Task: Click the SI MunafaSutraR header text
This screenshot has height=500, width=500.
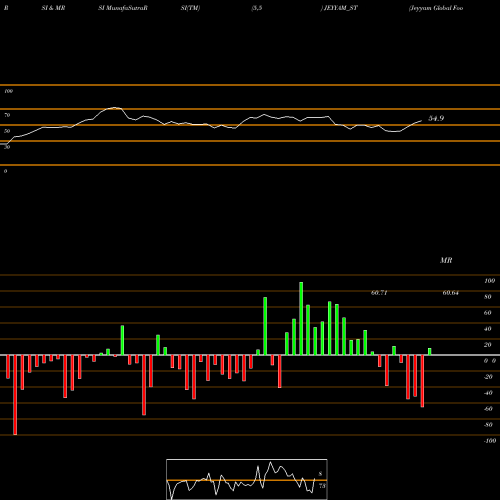Action: pyautogui.click(x=123, y=8)
